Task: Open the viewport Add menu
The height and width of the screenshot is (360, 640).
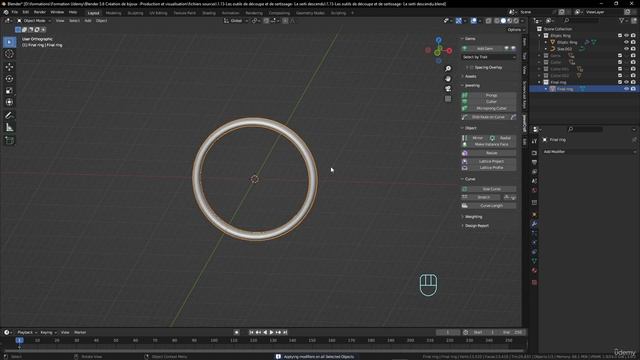Action: pos(88,21)
